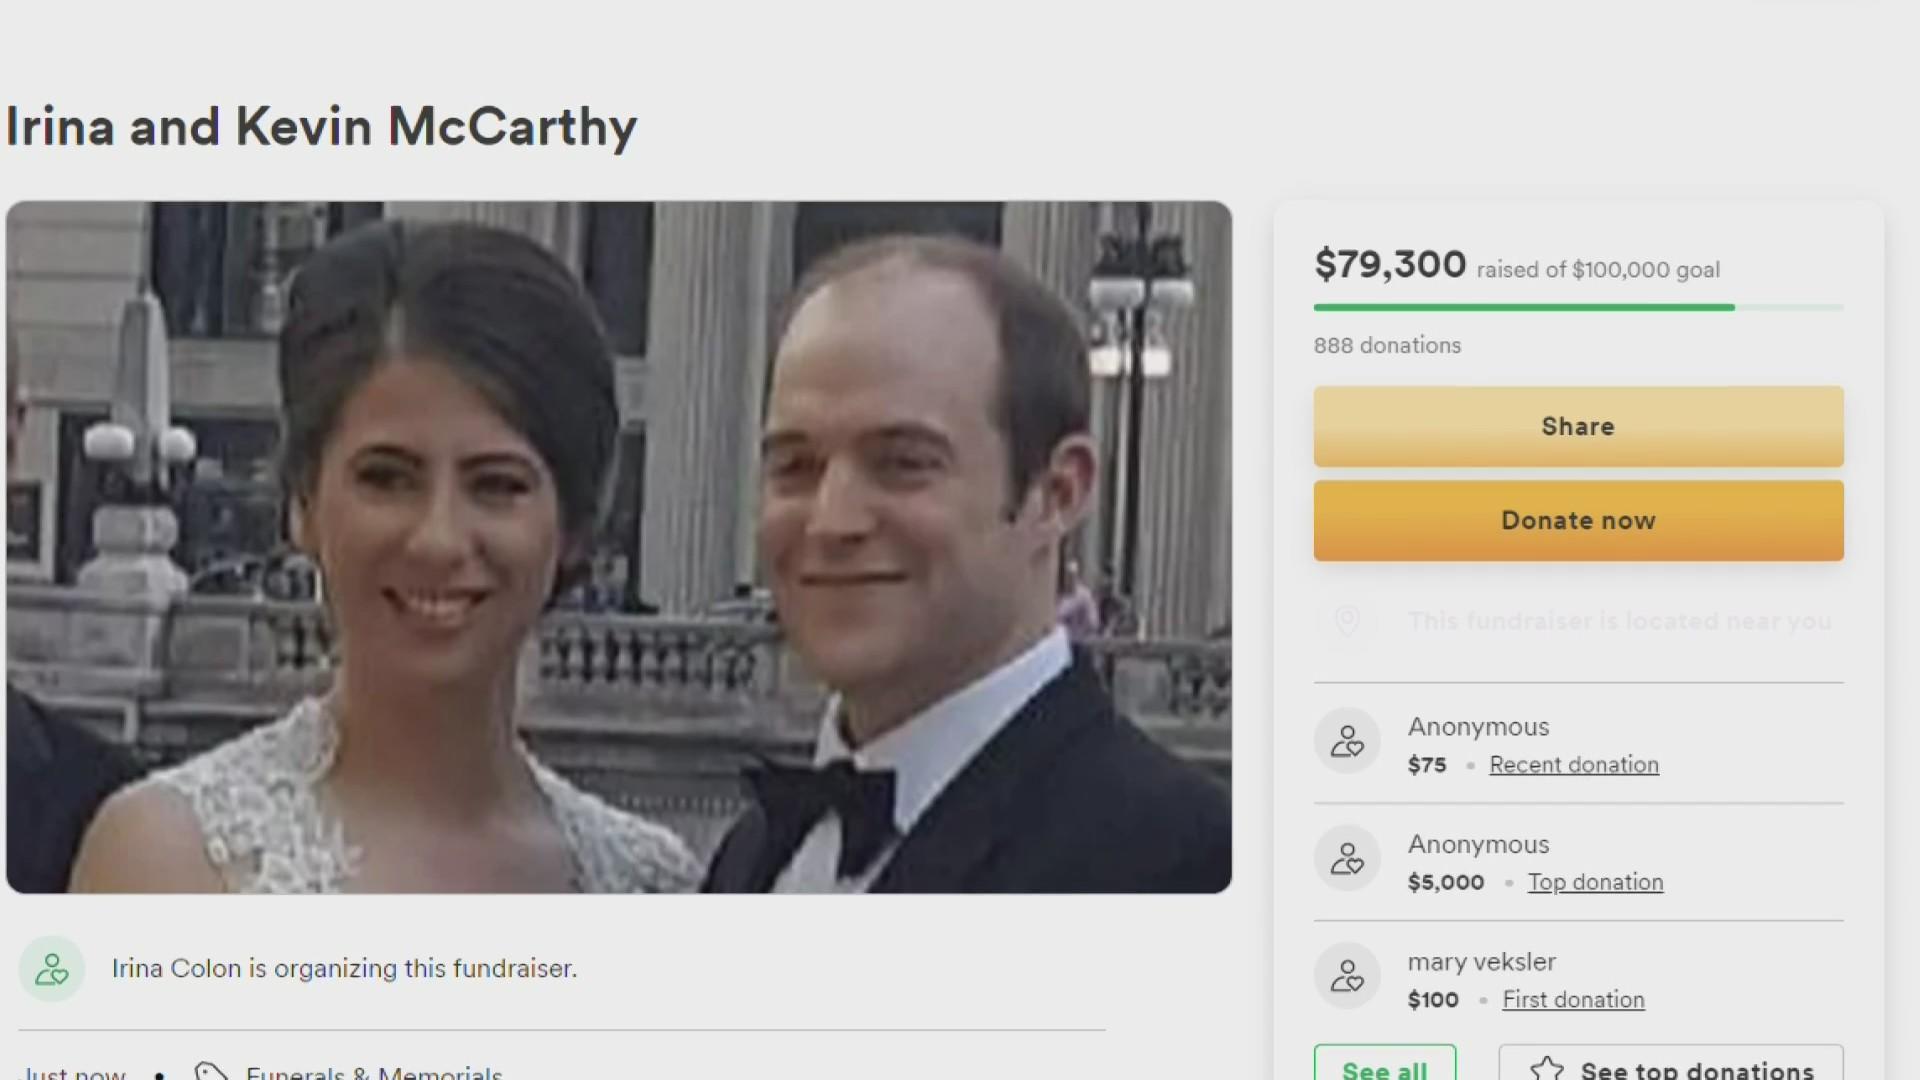Click the 888 donations count

coord(1387,345)
